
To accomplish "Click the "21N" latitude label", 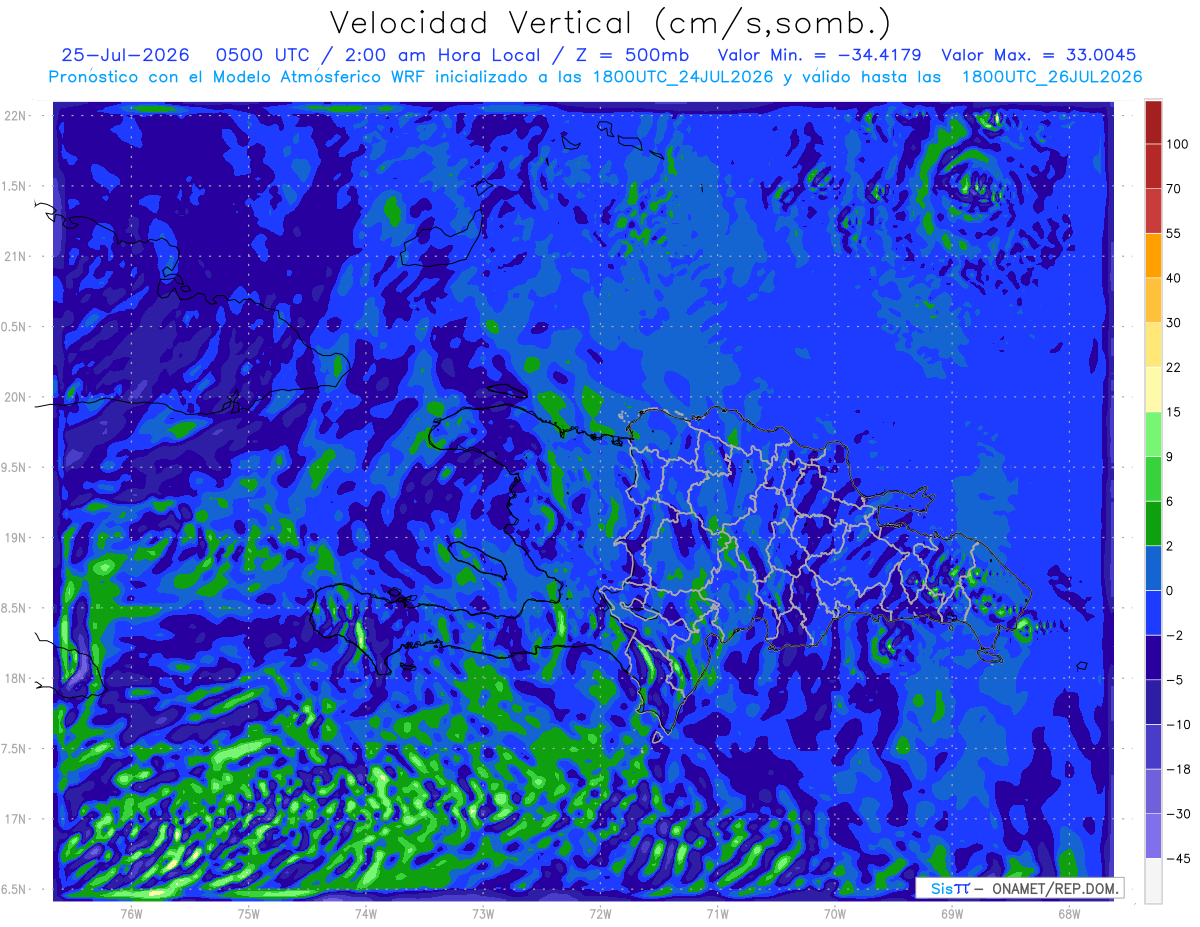I will [14, 256].
